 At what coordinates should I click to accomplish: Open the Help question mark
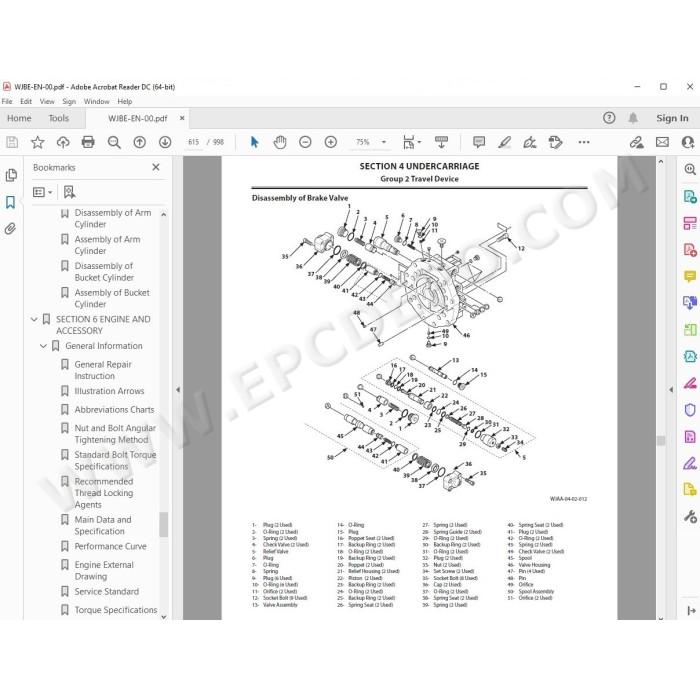coord(609,118)
